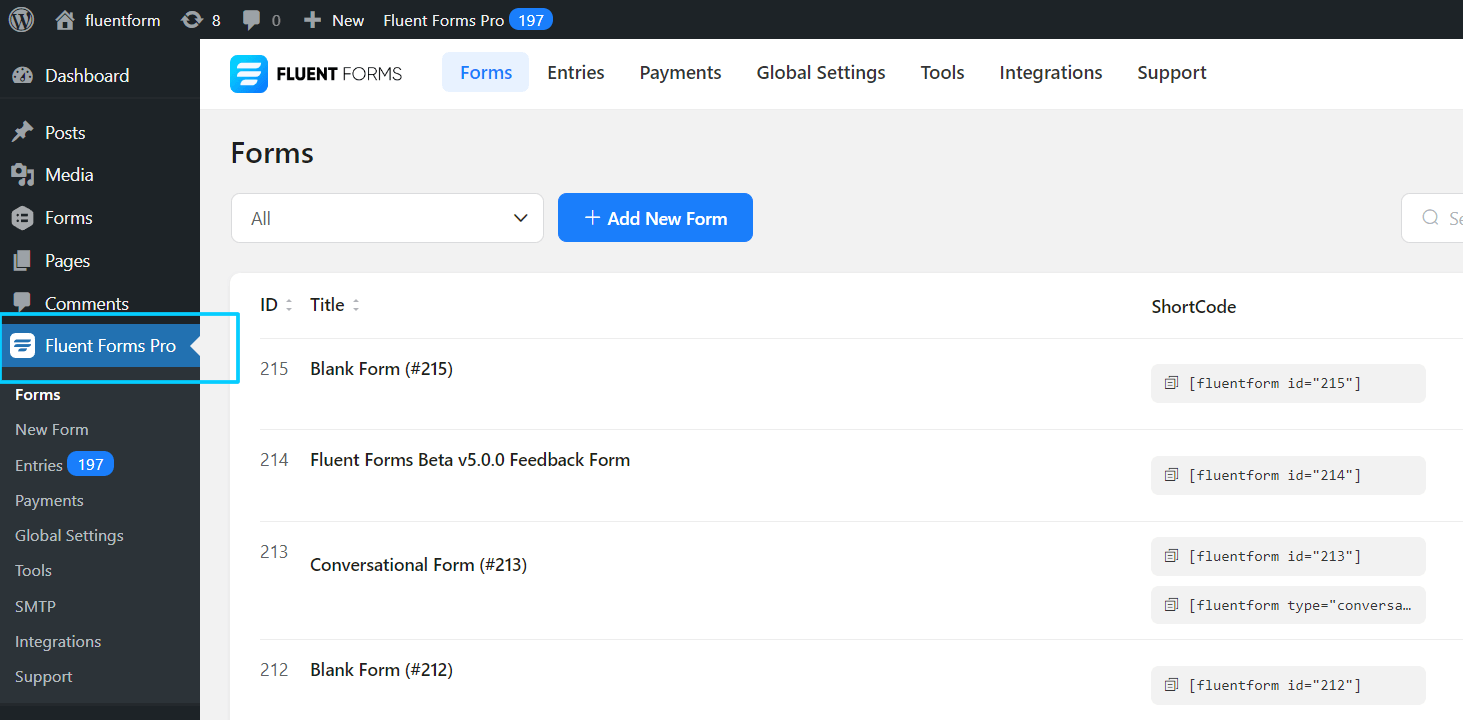This screenshot has height=720, width=1463.
Task: Open the All form filter dropdown
Action: click(387, 217)
